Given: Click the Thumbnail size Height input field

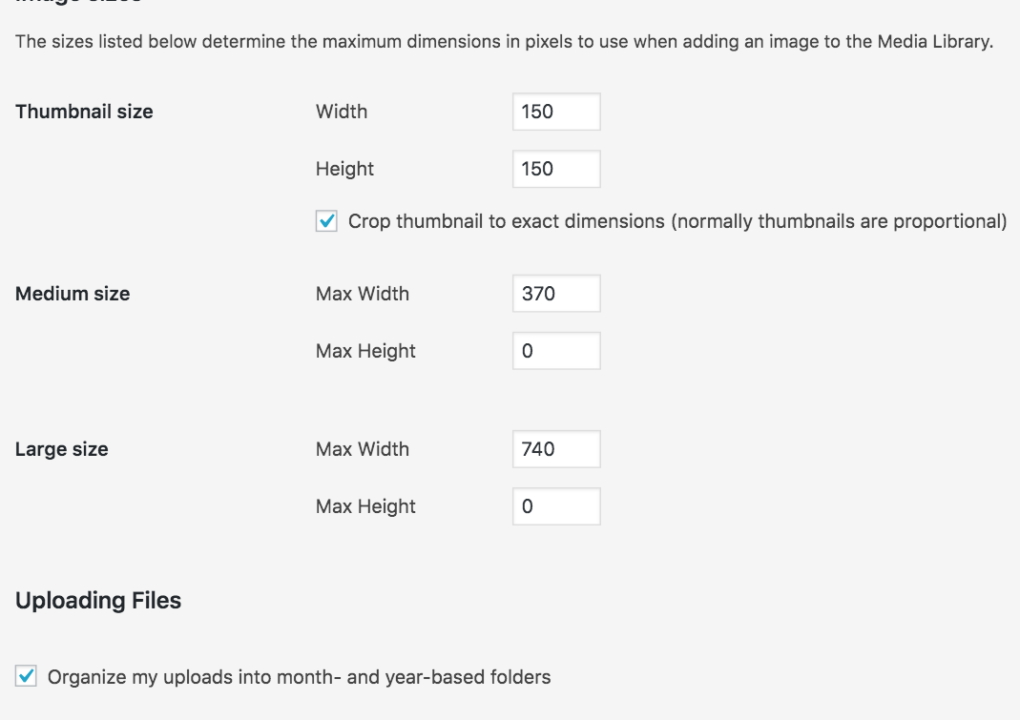Looking at the screenshot, I should pos(556,169).
